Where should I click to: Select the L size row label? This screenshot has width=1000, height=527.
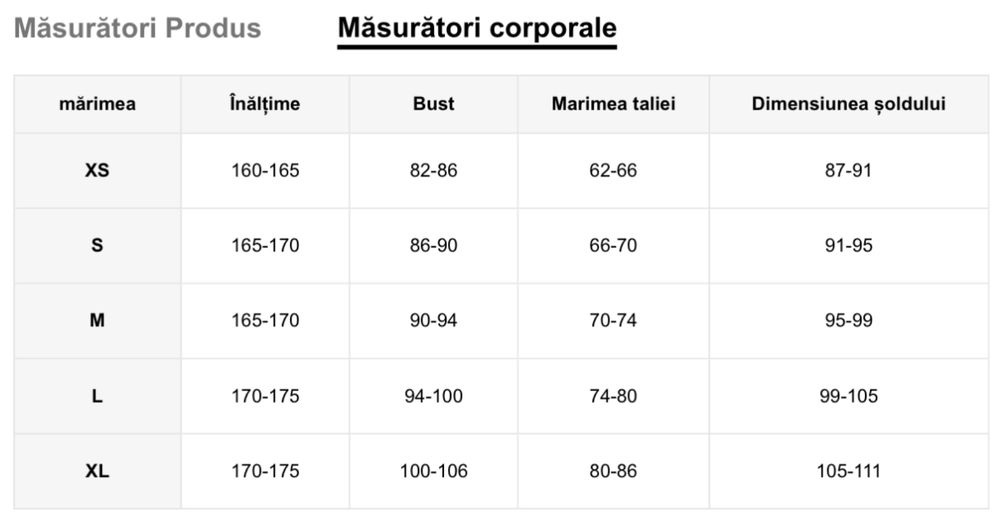point(97,396)
